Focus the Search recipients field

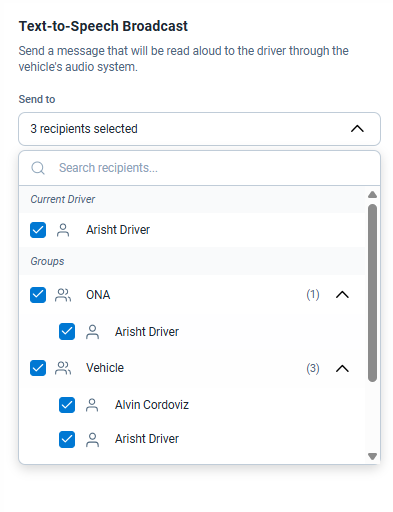[199, 168]
